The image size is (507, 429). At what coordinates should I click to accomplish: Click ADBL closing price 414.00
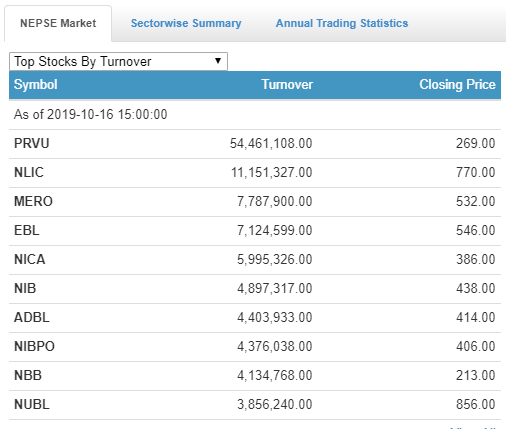476,317
